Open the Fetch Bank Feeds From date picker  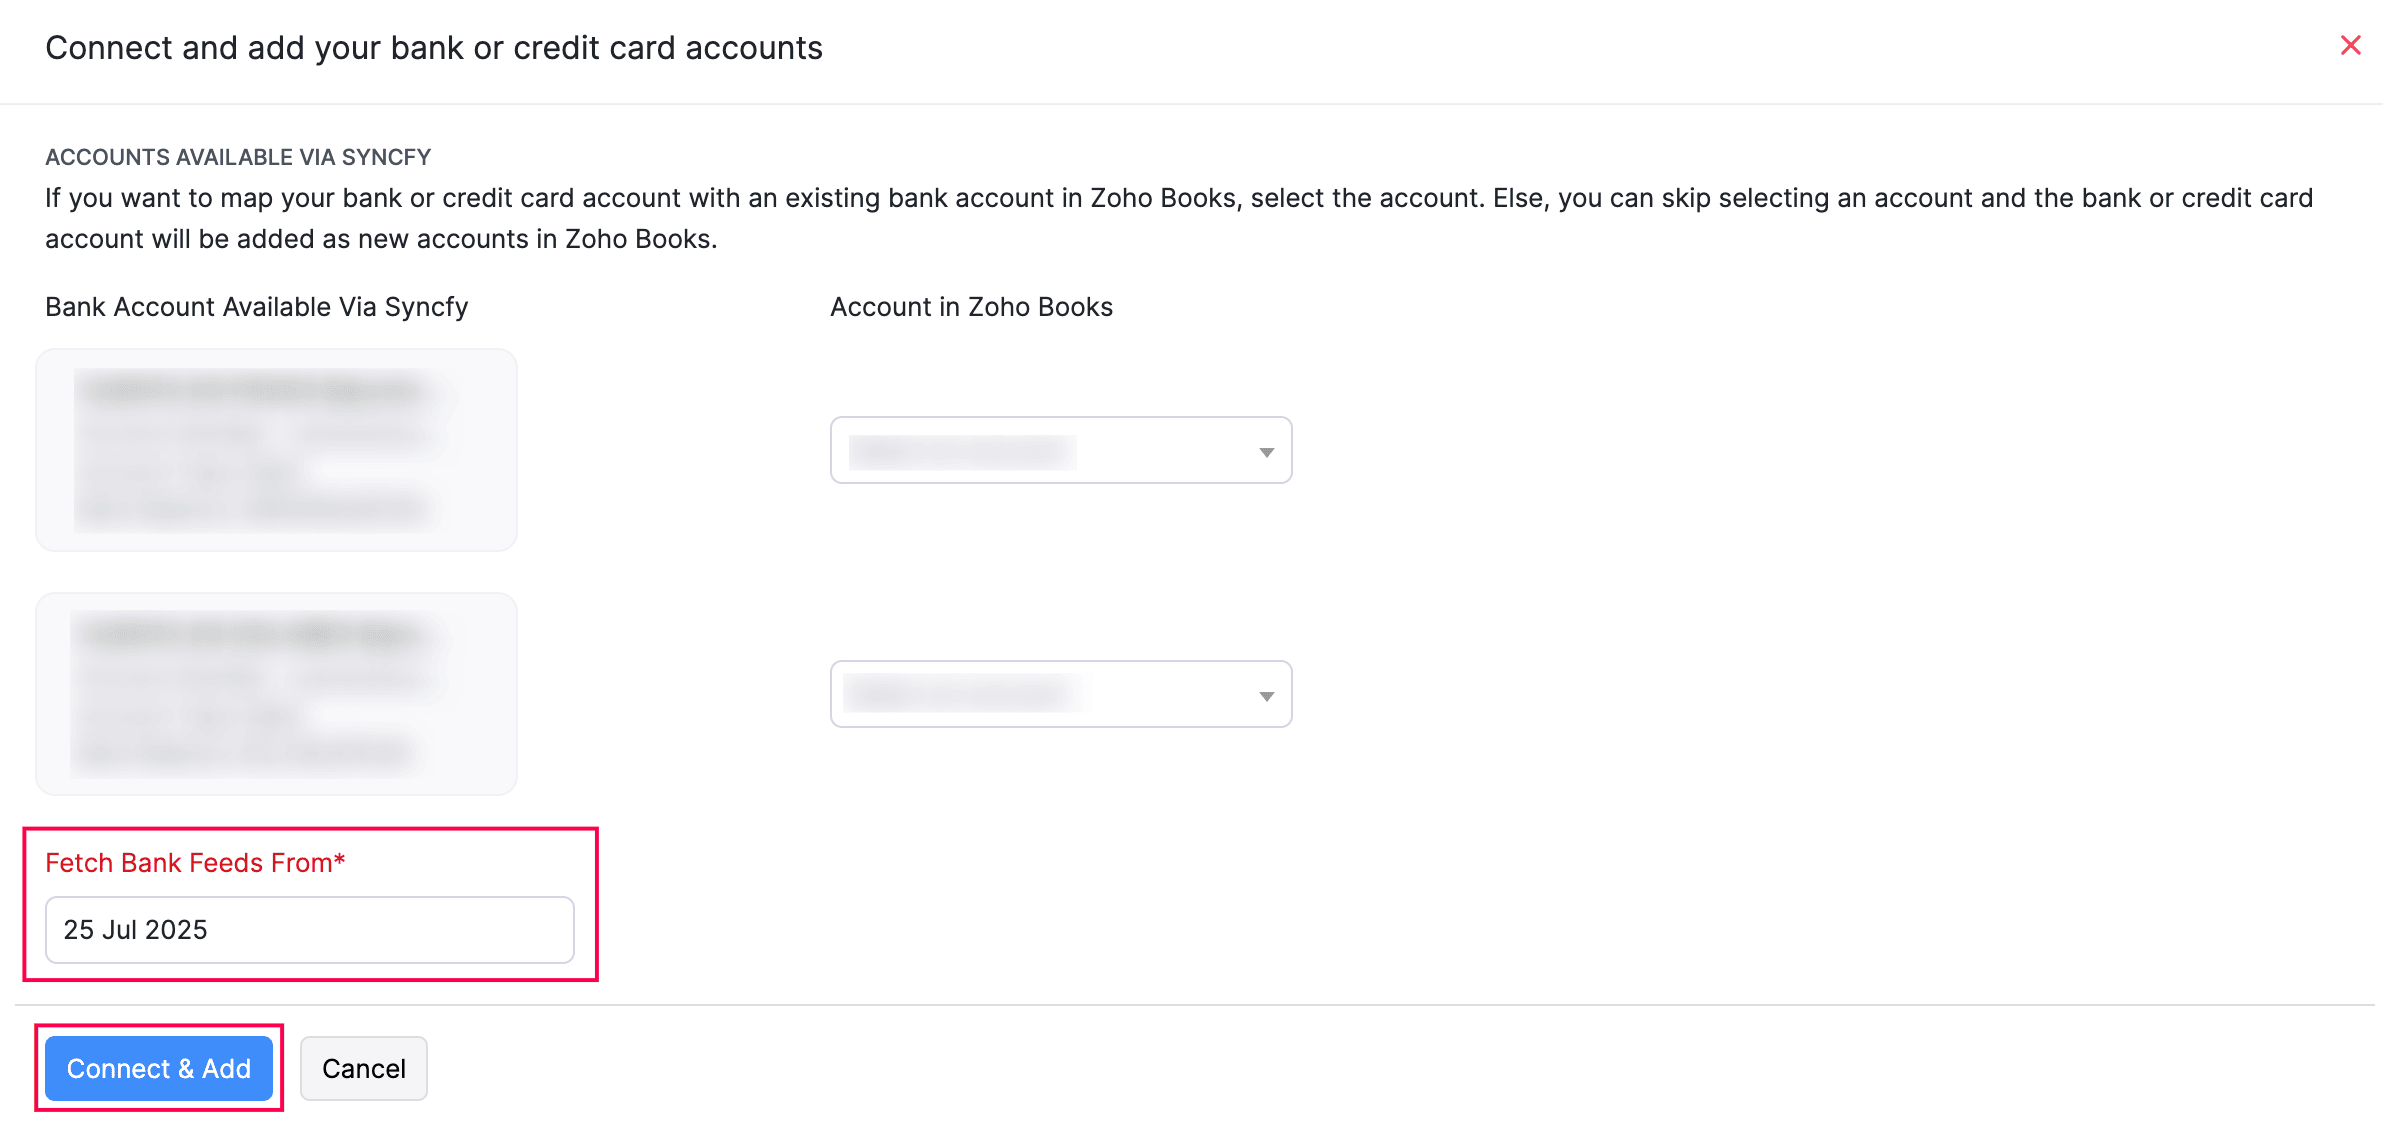[308, 929]
